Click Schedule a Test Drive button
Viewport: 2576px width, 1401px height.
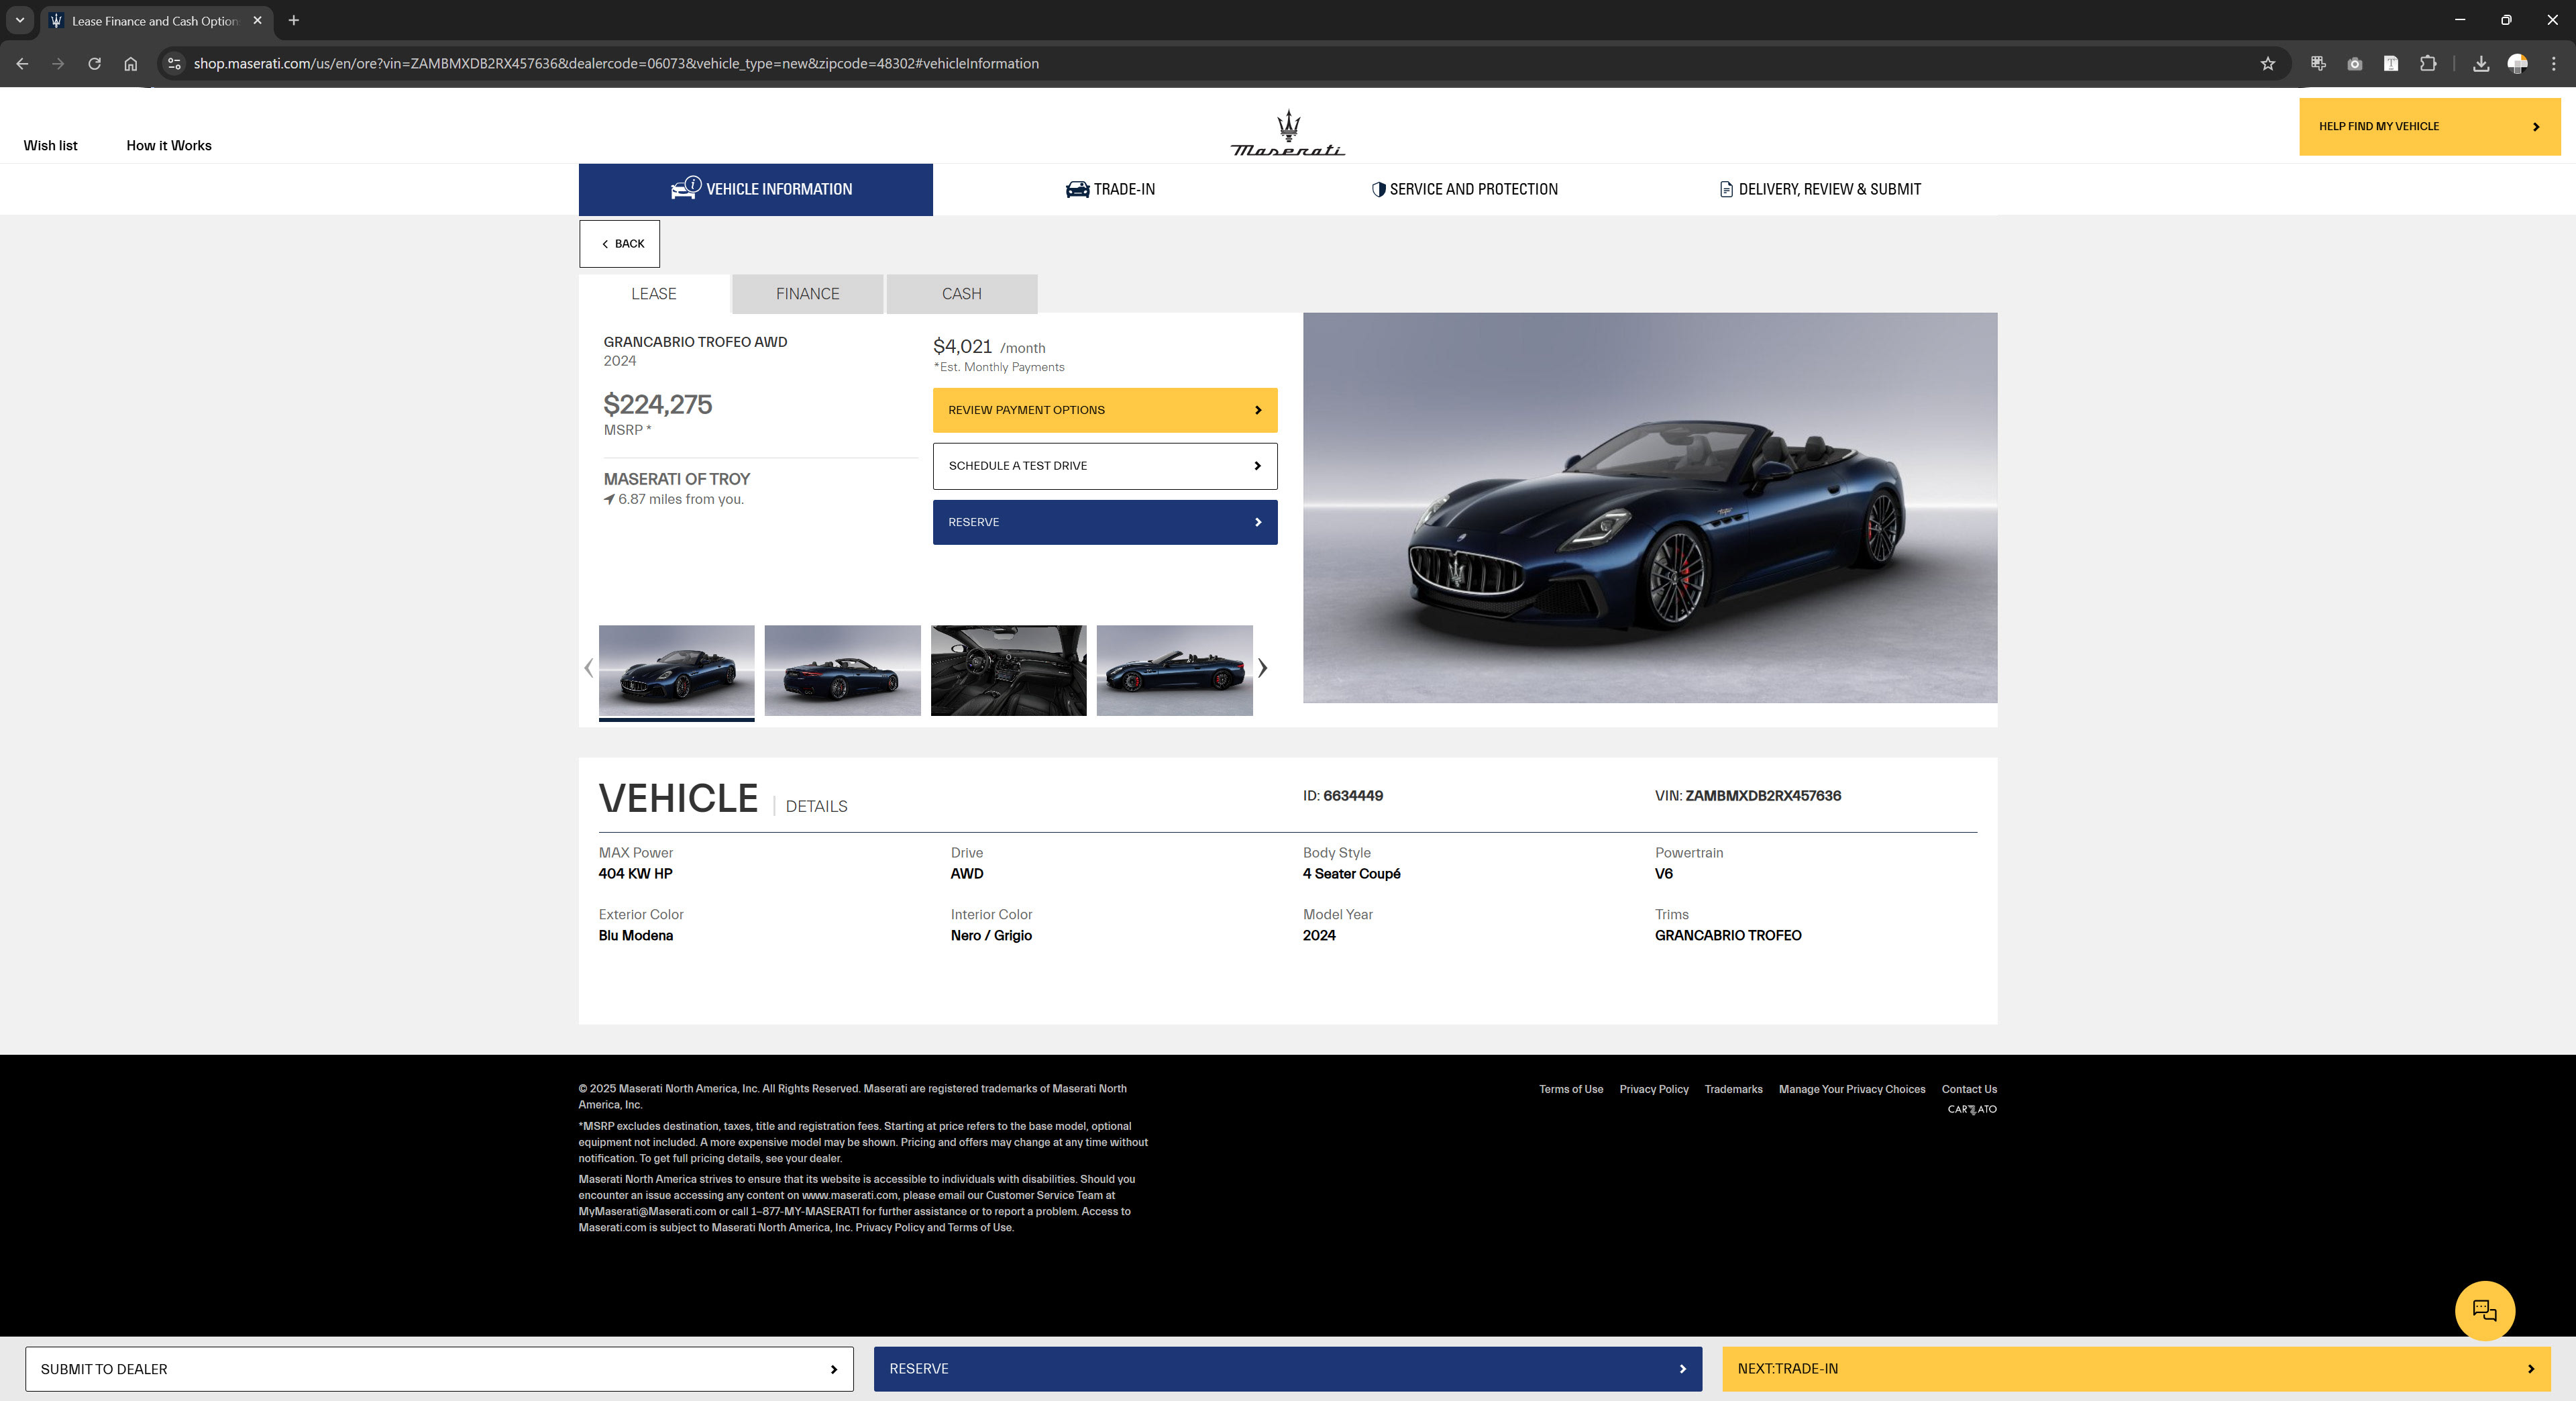[x=1105, y=466]
